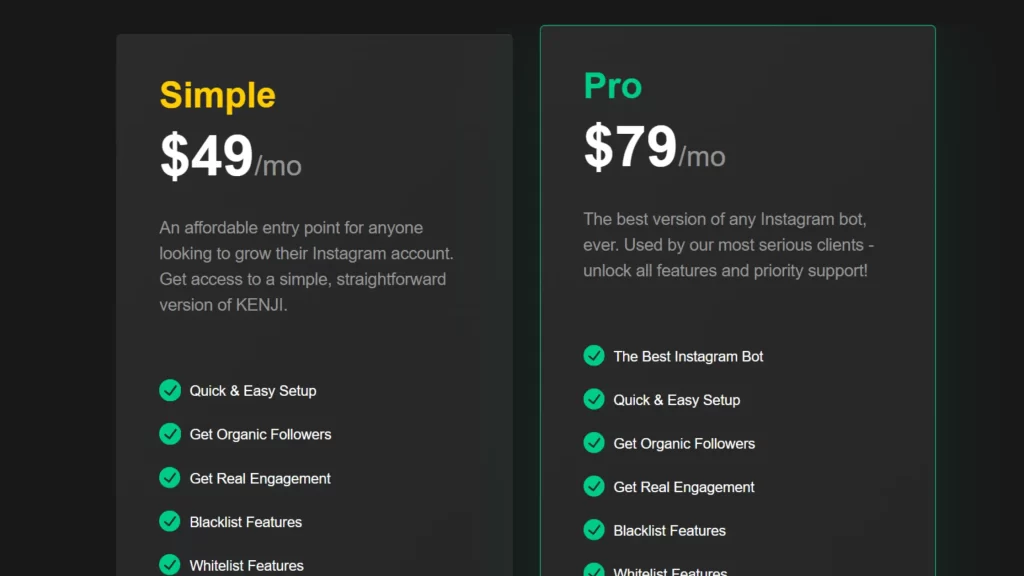Click Simple plan's Get Real Engagement checkmark

pyautogui.click(x=170, y=477)
